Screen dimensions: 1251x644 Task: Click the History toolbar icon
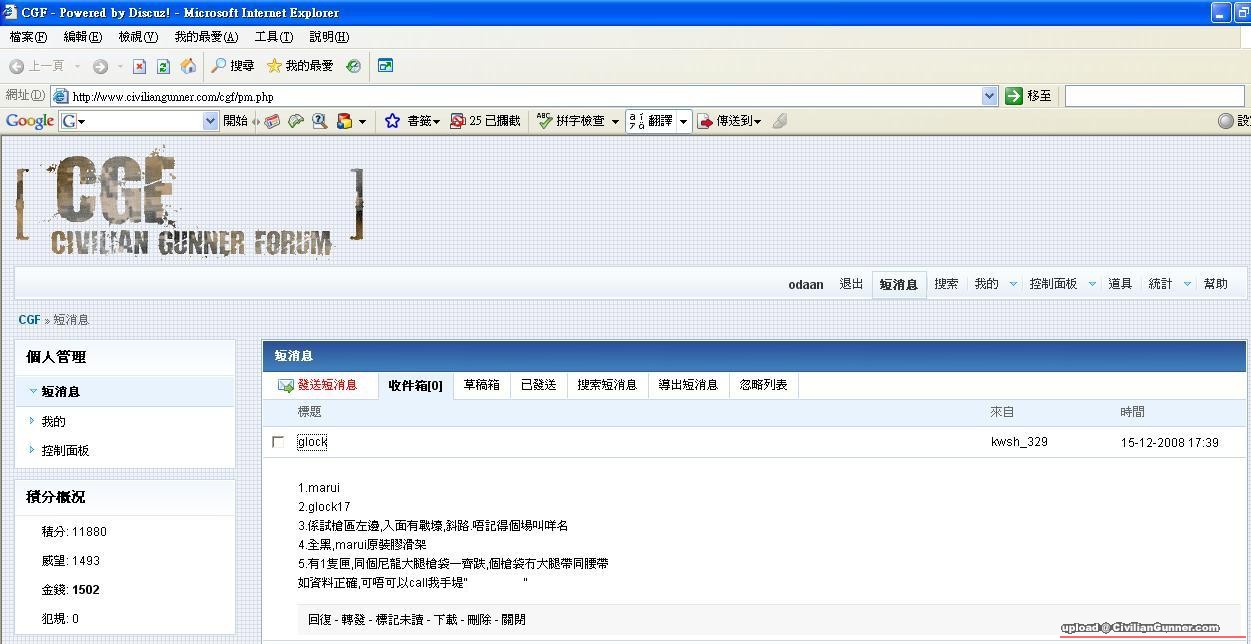tap(353, 66)
